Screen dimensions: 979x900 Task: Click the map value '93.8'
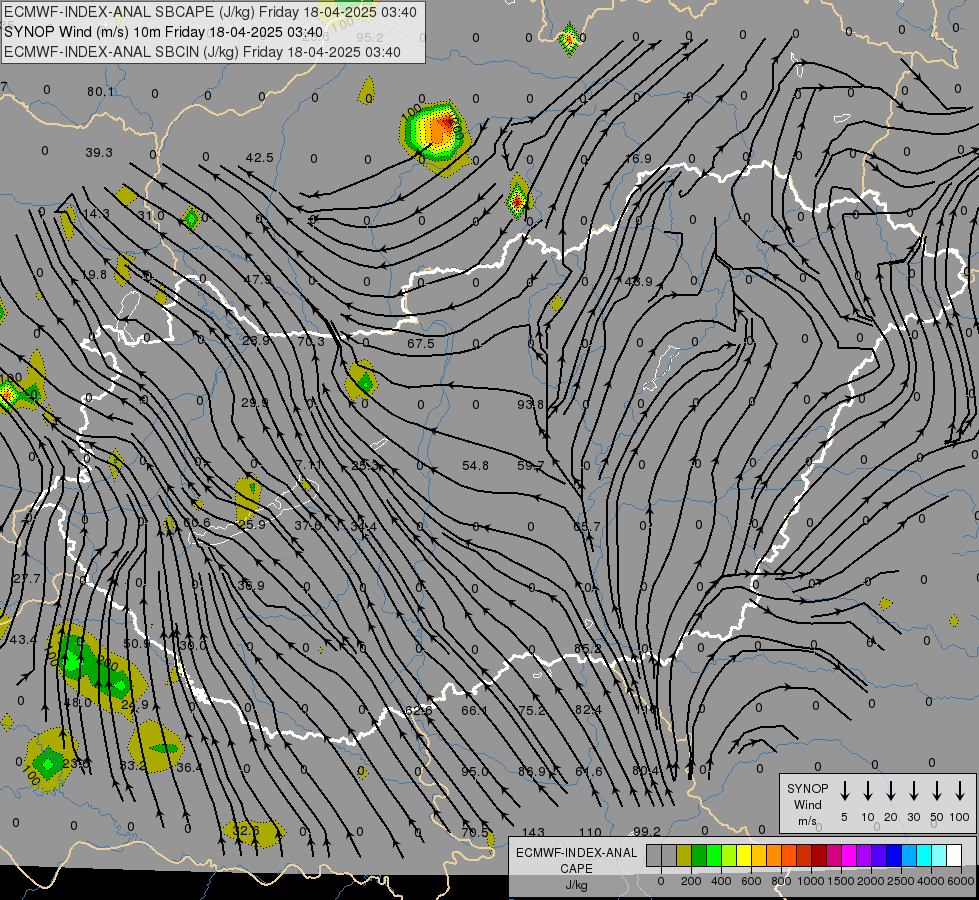click(530, 404)
